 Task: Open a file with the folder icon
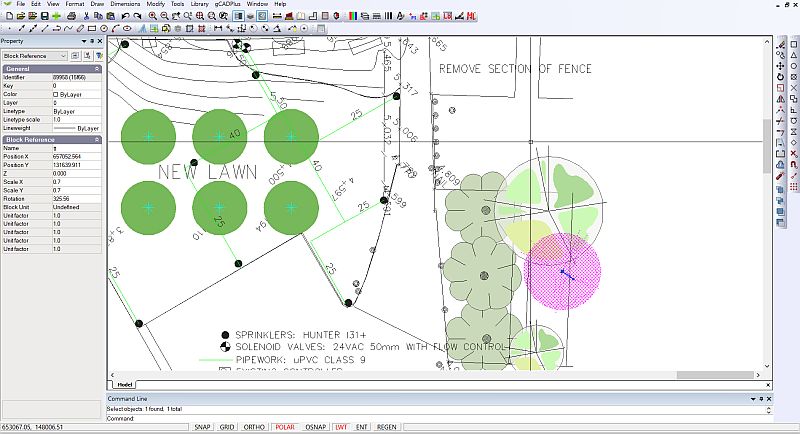[x=21, y=16]
